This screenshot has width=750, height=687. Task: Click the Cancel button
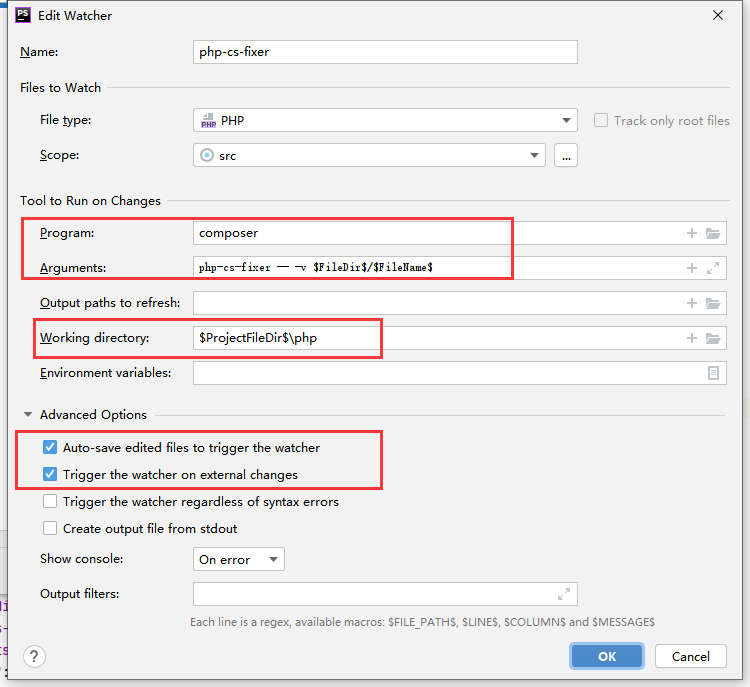pos(690,656)
